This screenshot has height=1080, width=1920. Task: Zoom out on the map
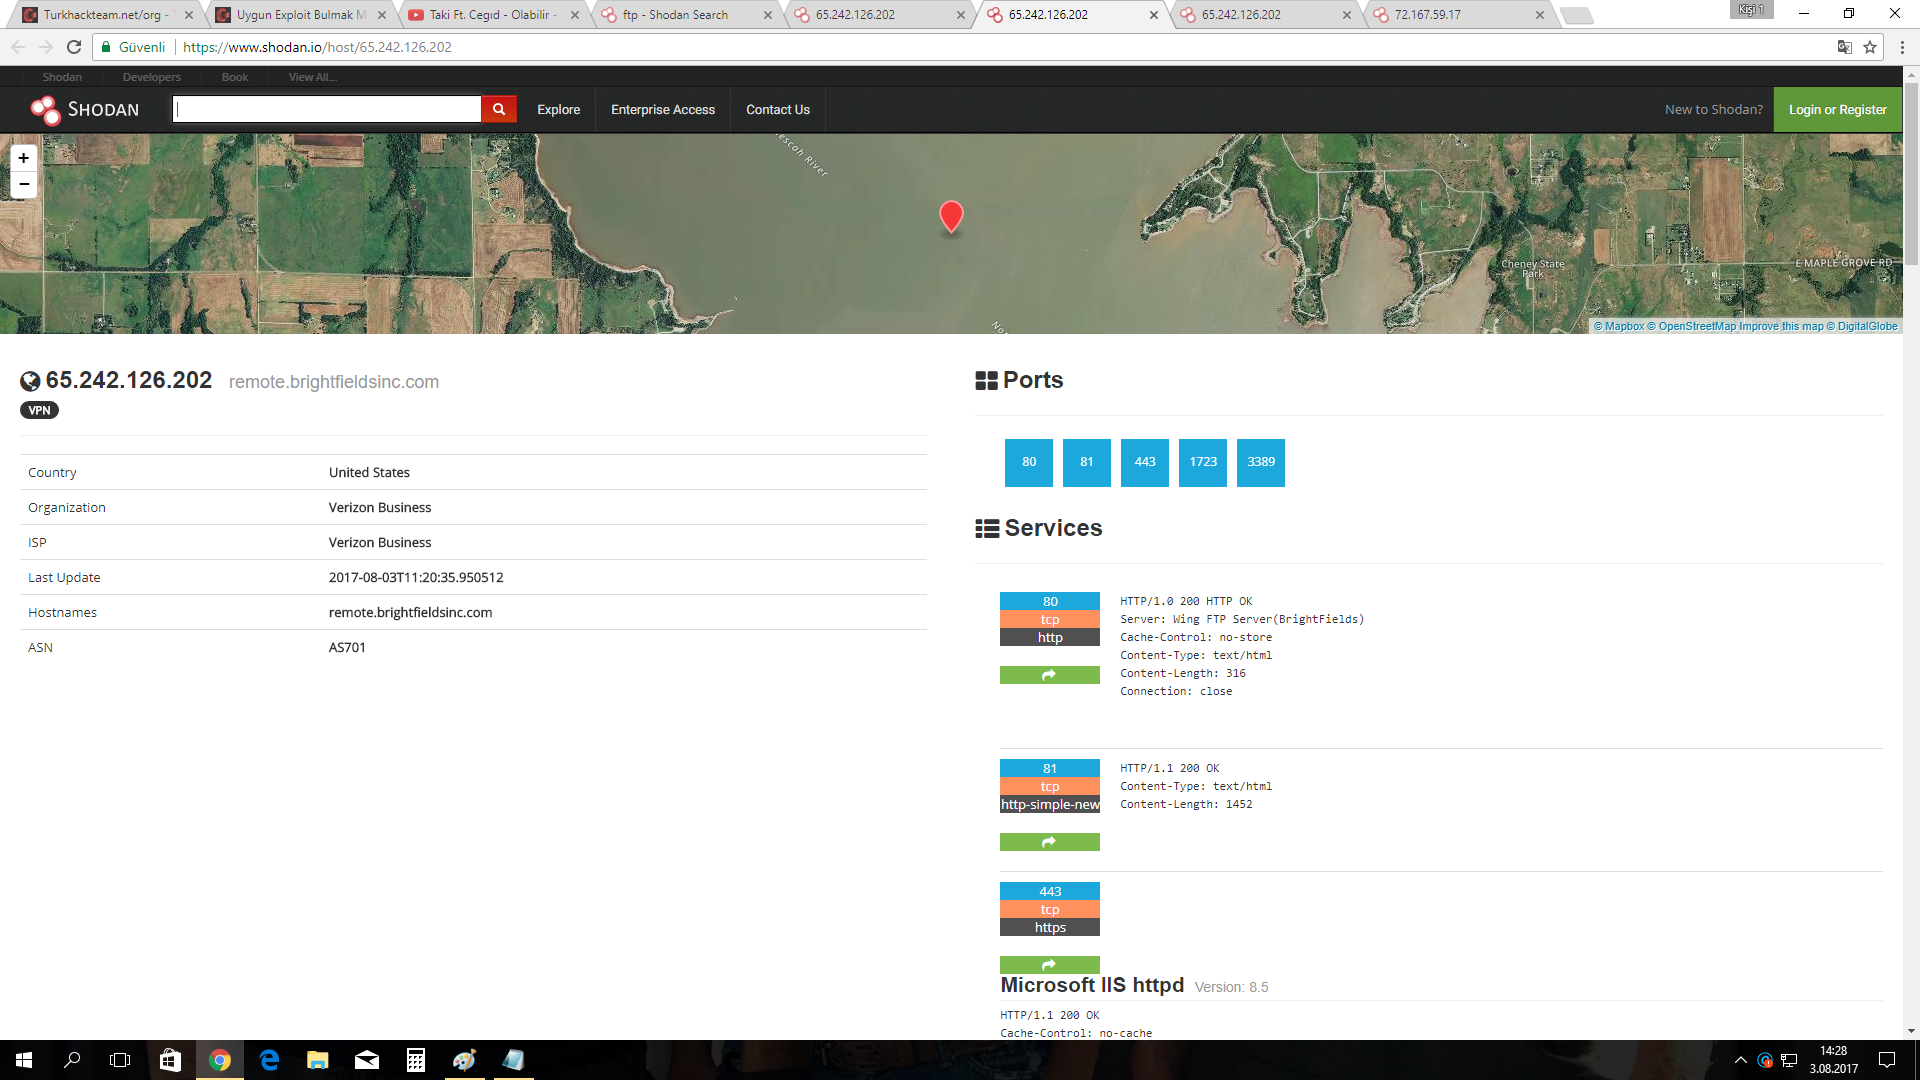coord(24,184)
